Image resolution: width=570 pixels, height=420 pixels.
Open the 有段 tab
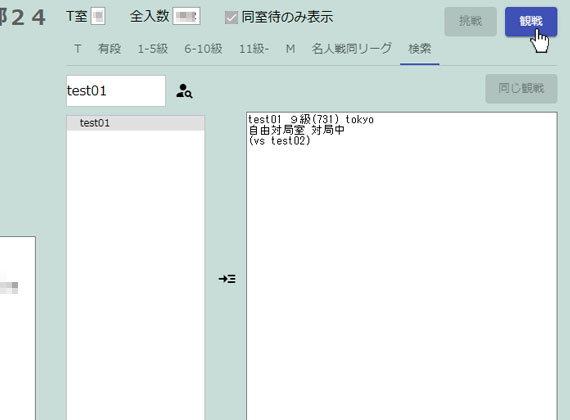tap(109, 49)
